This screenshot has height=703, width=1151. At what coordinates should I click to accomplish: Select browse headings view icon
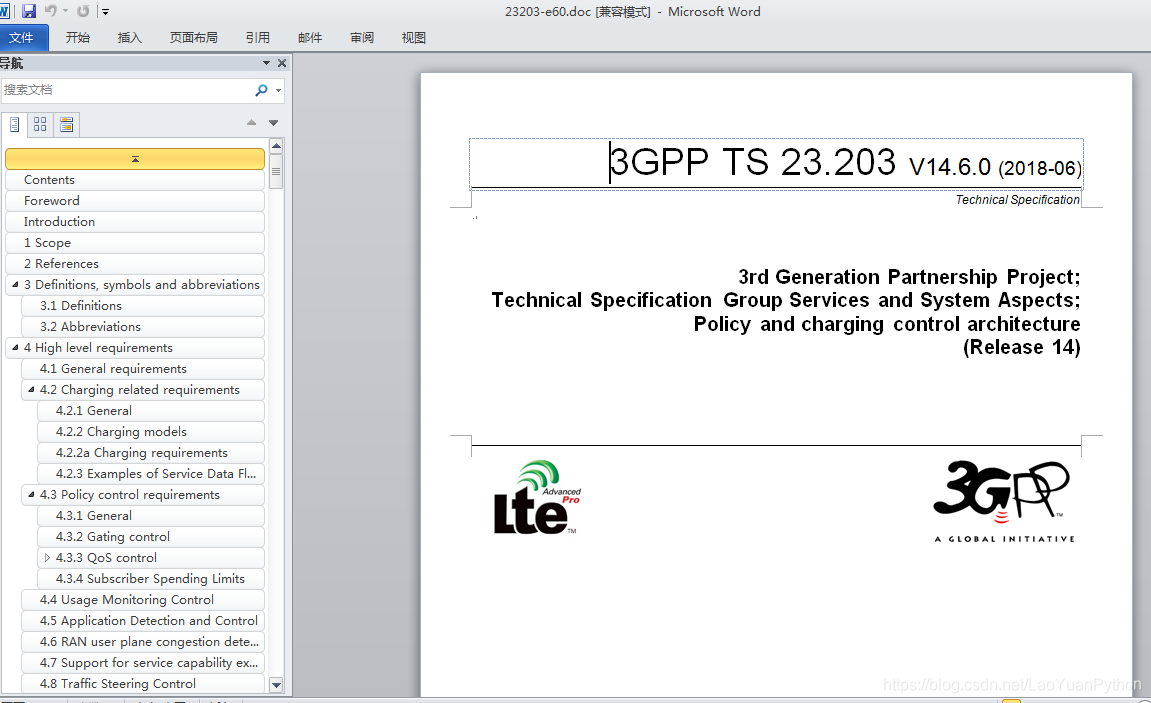(x=15, y=124)
